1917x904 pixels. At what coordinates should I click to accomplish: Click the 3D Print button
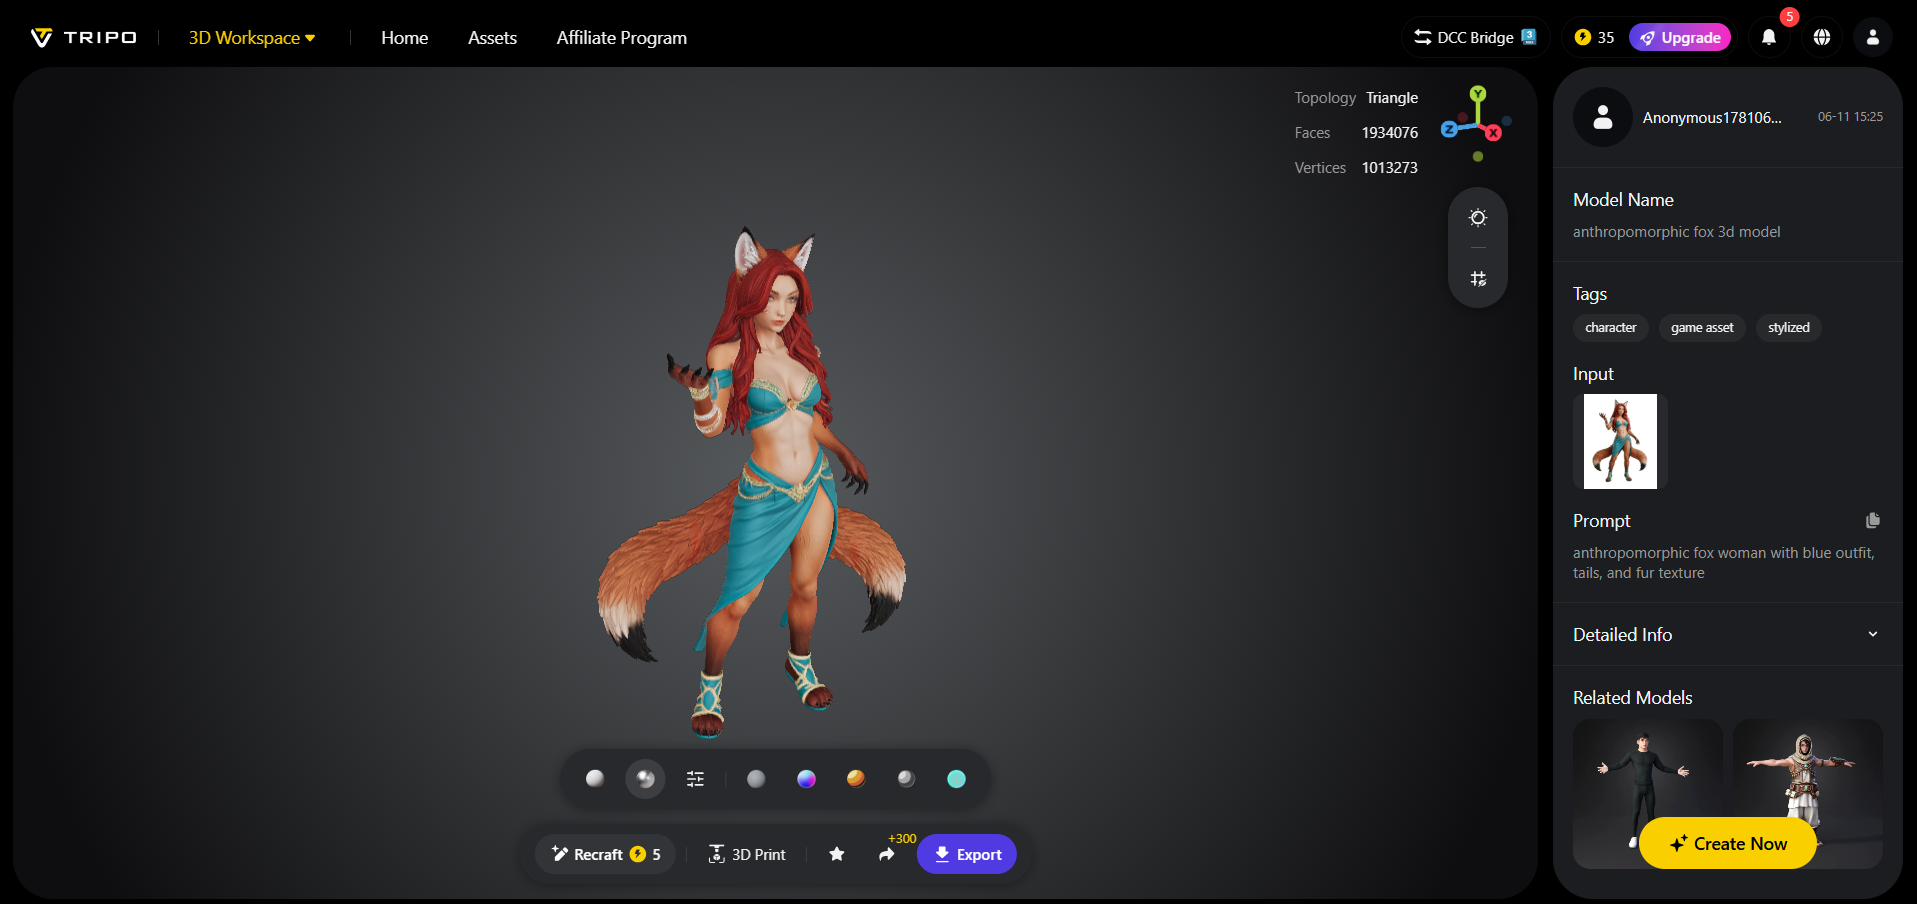pos(747,854)
